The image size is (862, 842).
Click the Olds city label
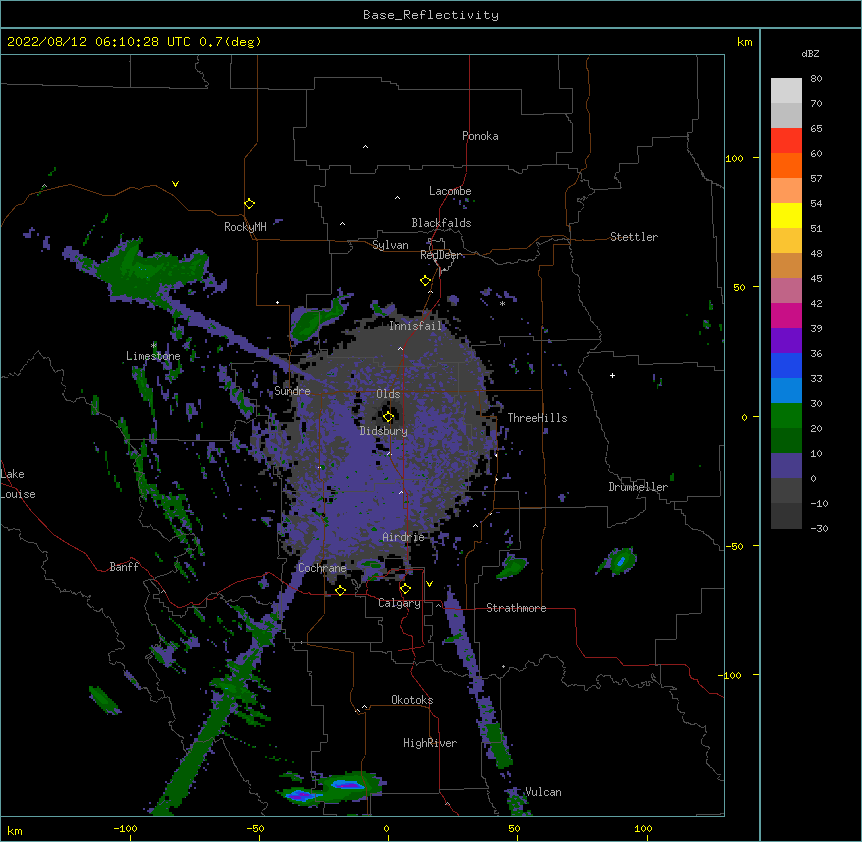pyautogui.click(x=388, y=394)
